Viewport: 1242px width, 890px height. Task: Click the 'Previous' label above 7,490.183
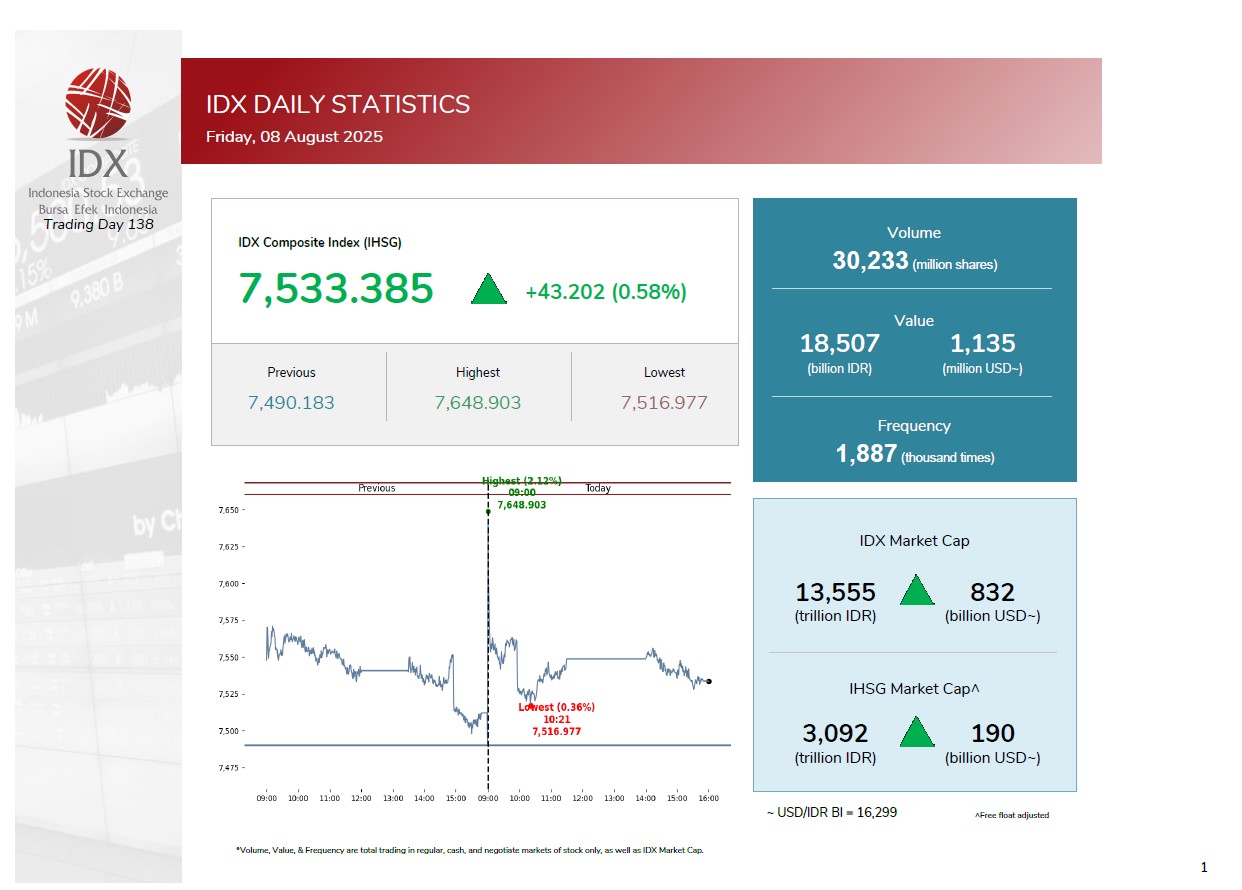(291, 372)
